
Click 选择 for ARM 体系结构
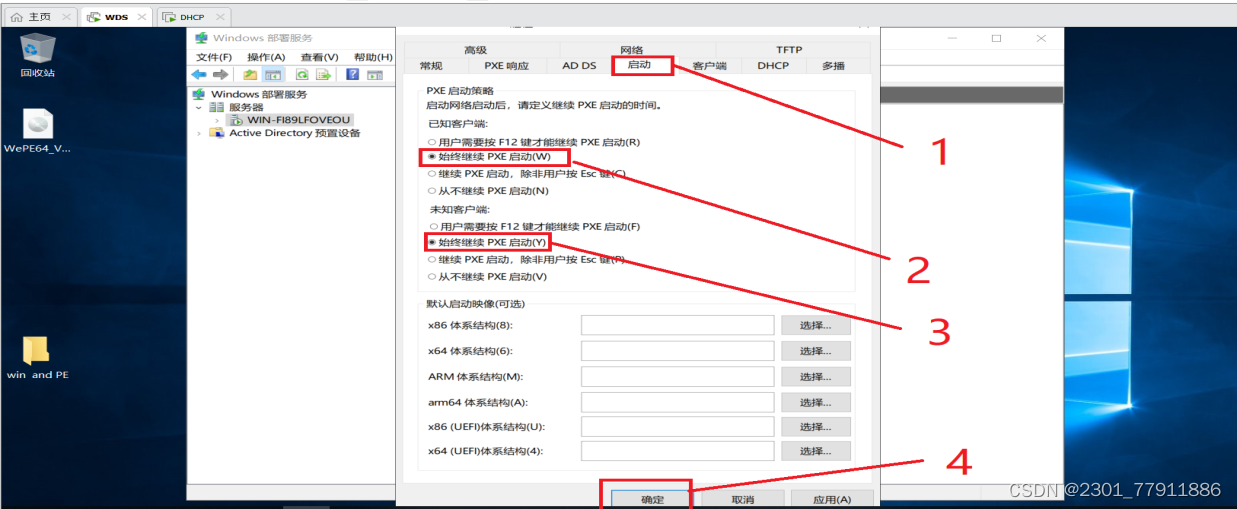[816, 377]
